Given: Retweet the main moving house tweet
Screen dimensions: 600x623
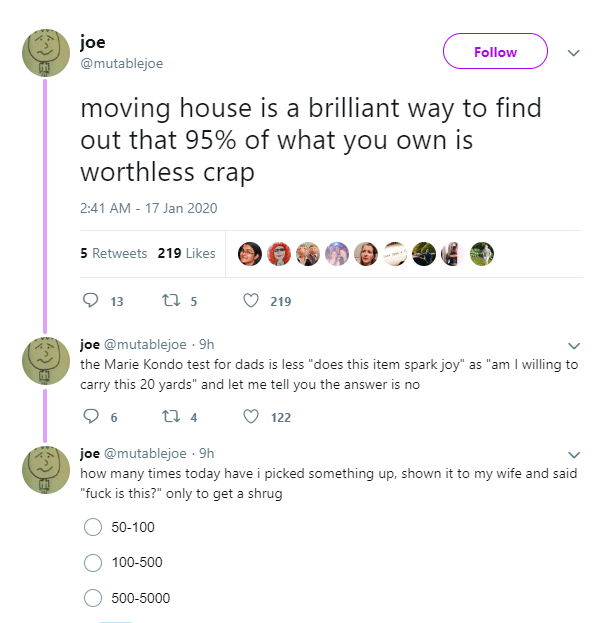Looking at the screenshot, I should [171, 301].
